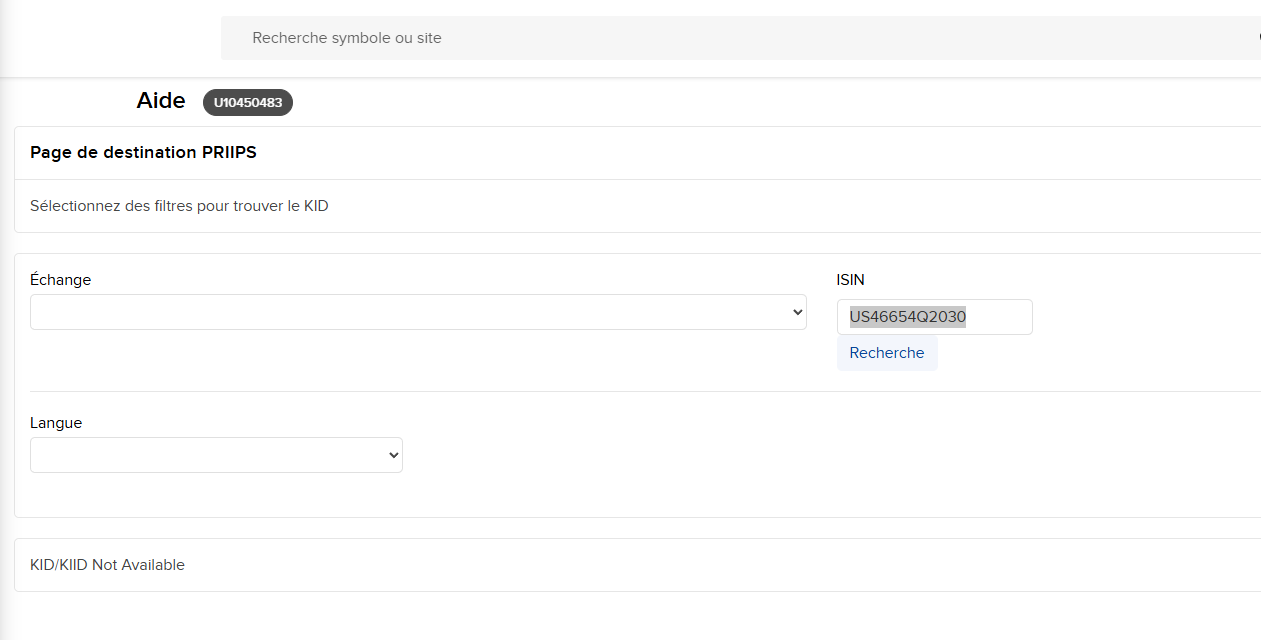Viewport: 1261px width, 640px height.
Task: Click 'Page de destination PRIIPS' title
Action: [143, 152]
